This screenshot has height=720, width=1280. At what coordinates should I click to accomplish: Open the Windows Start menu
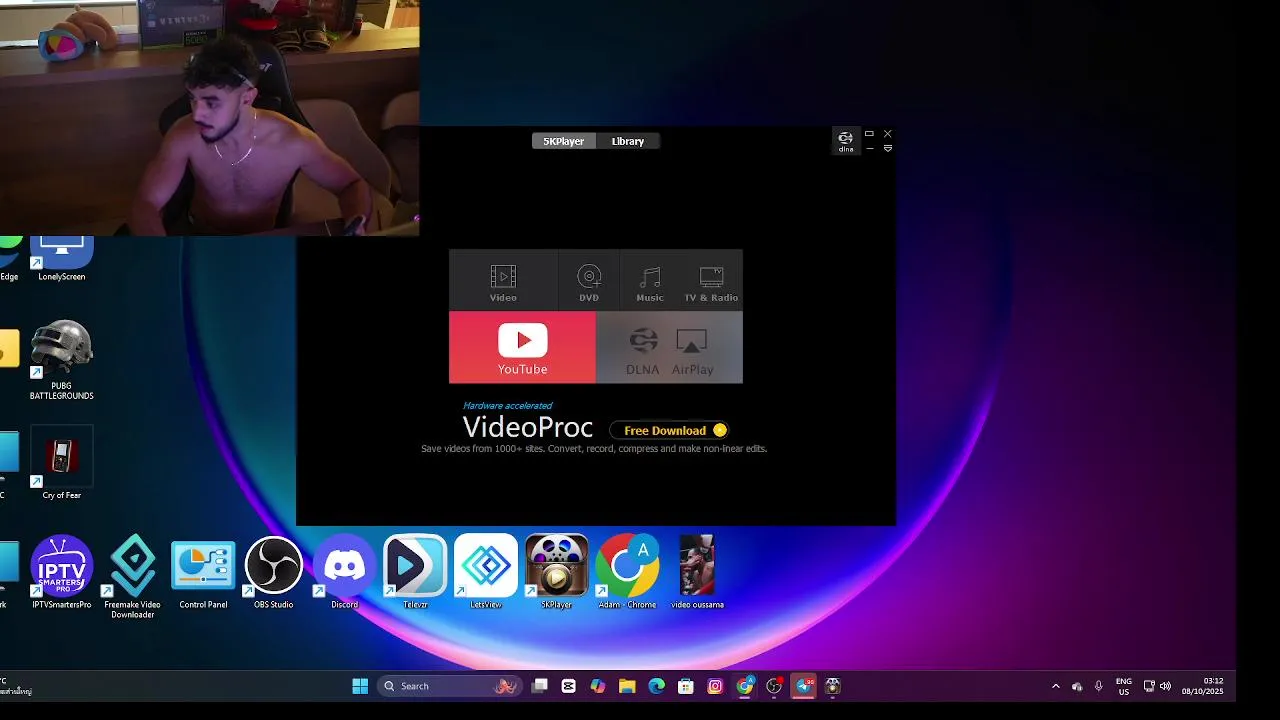click(x=360, y=686)
